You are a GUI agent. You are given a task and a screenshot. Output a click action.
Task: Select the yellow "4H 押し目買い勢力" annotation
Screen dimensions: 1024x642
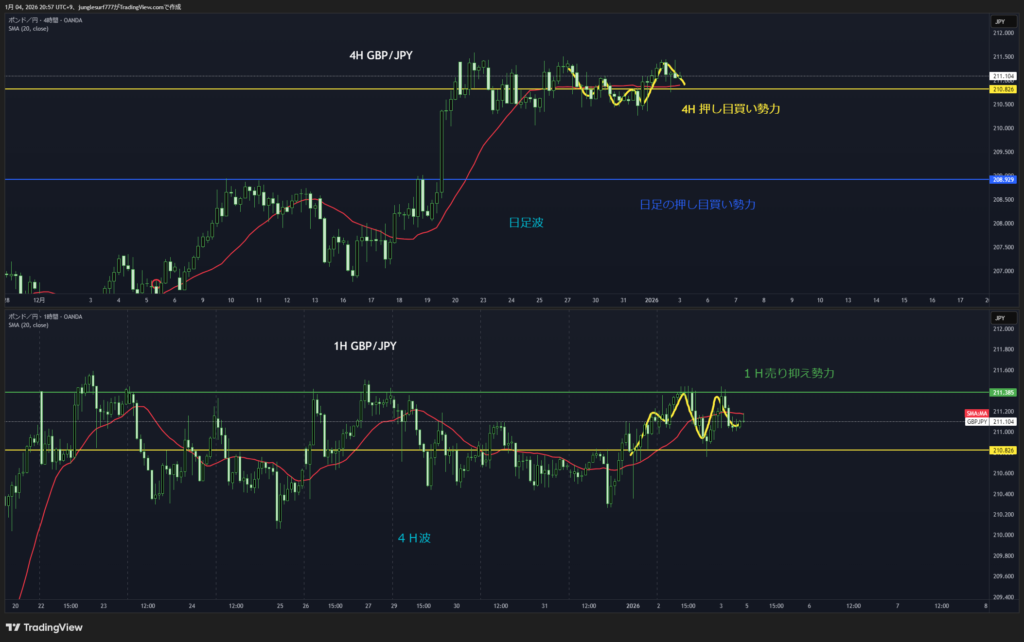point(730,108)
